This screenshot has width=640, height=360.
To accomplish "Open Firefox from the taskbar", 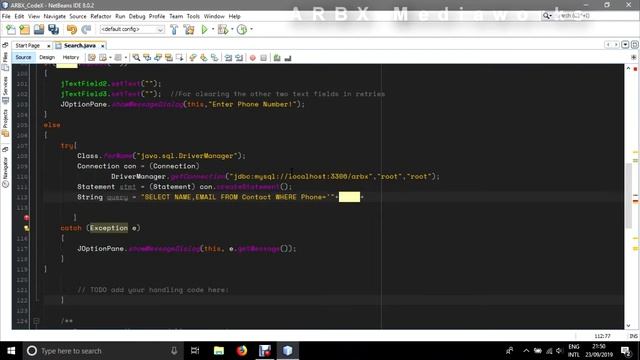I will [x=242, y=351].
